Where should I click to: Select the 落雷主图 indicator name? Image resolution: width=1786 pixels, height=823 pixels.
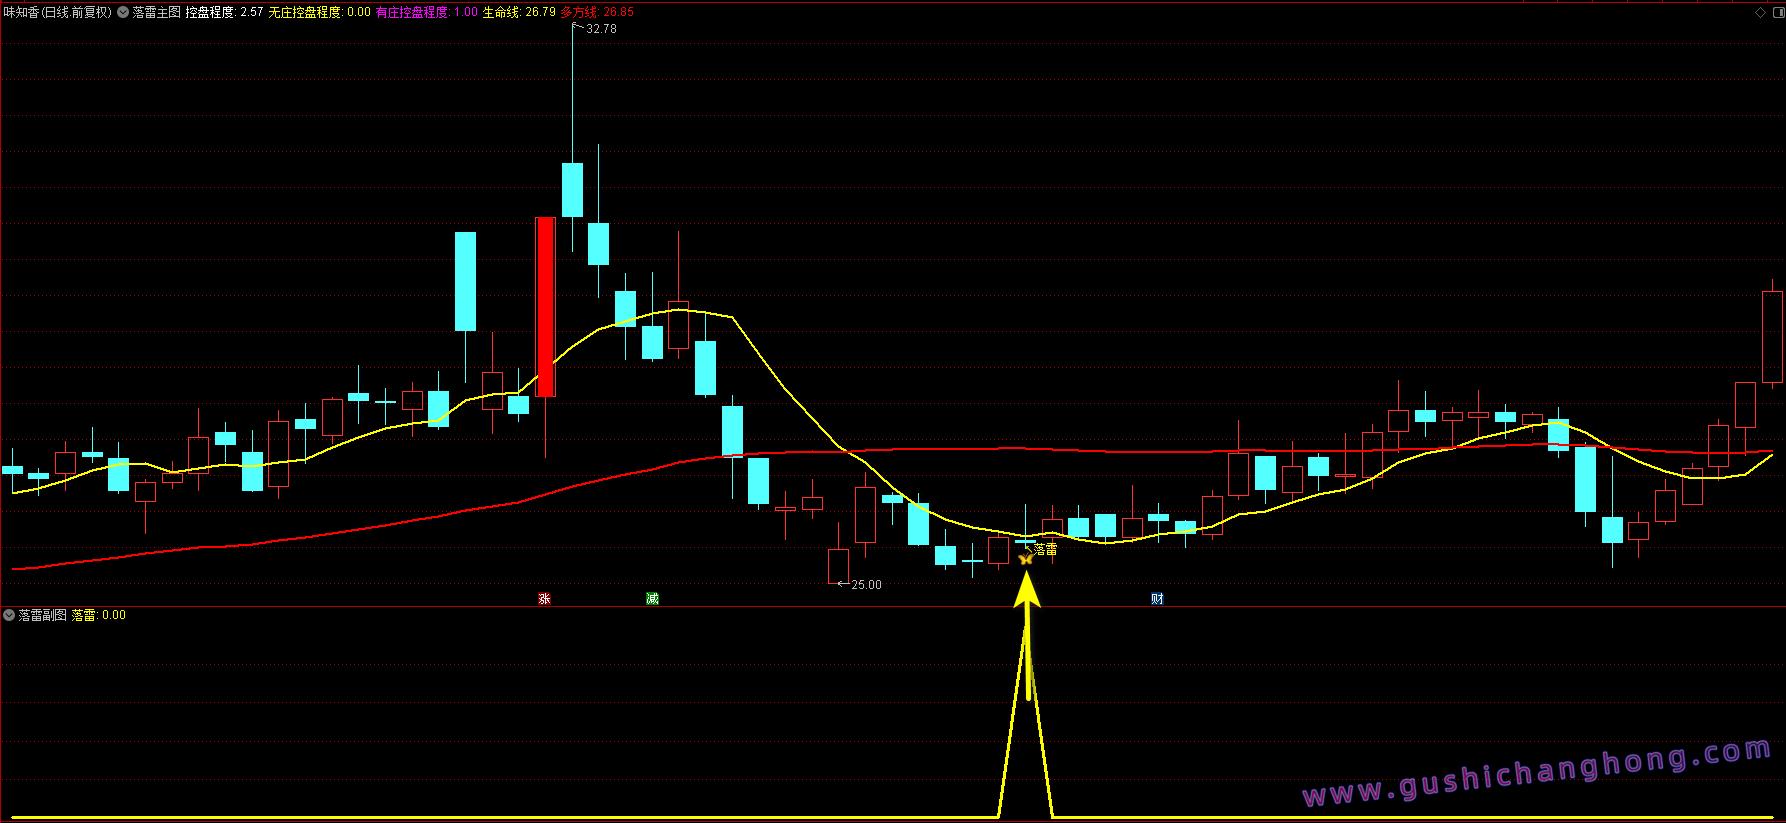click(157, 12)
